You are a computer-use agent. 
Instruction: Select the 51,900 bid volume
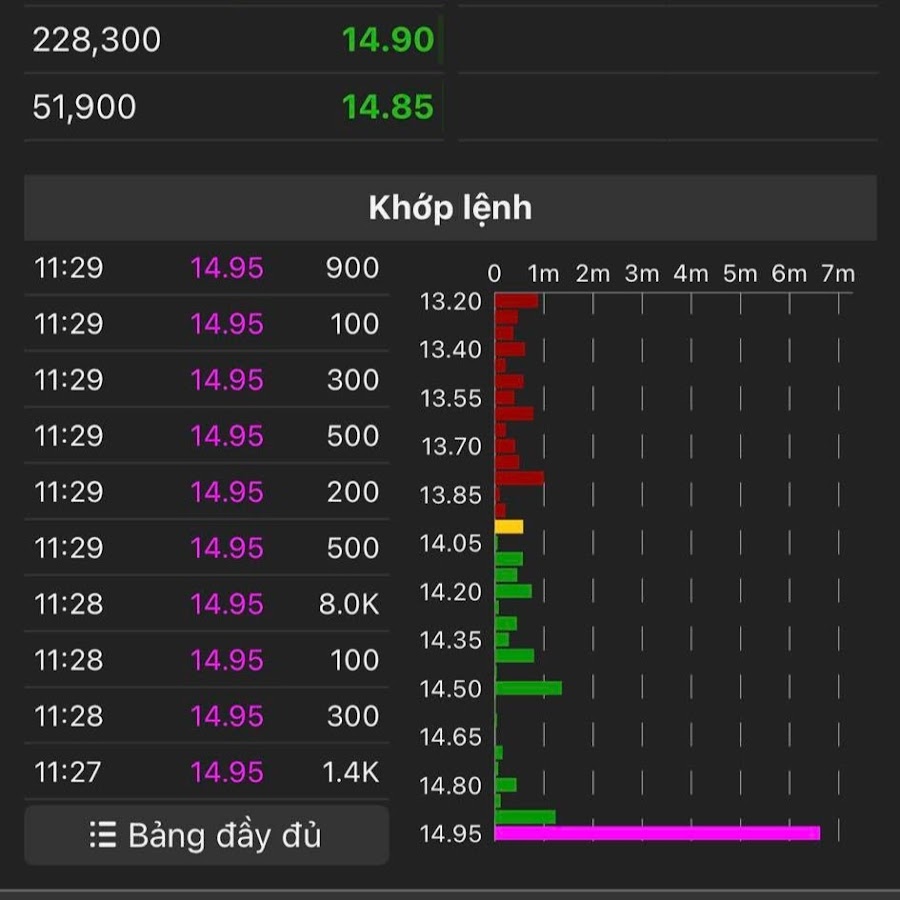tap(85, 107)
